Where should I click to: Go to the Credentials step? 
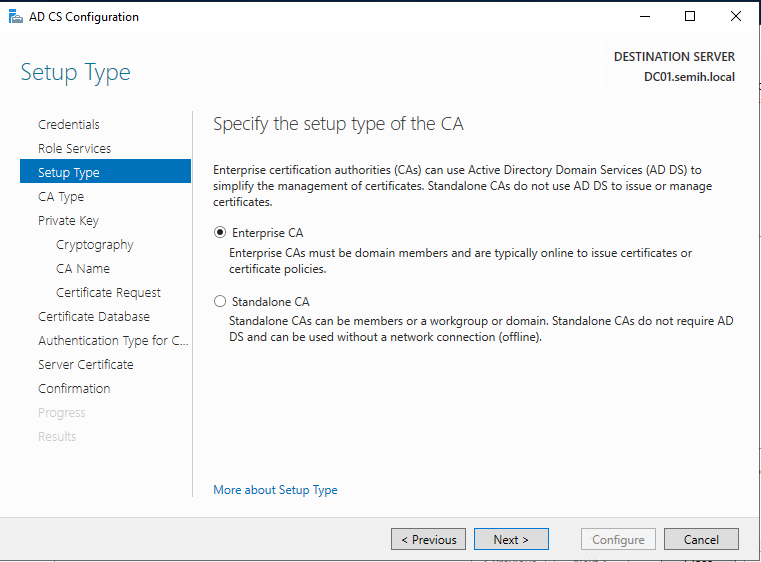point(69,125)
